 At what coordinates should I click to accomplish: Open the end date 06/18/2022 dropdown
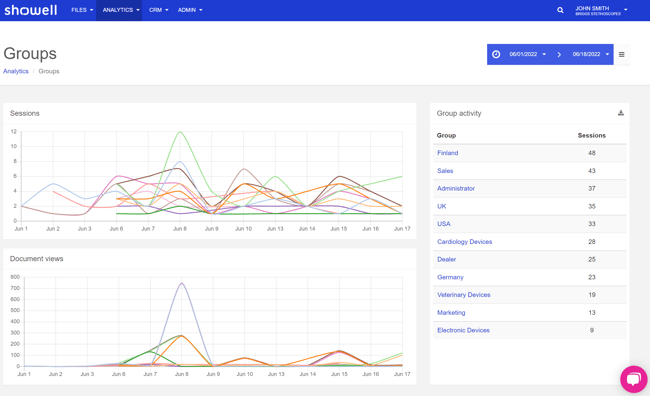[x=590, y=54]
